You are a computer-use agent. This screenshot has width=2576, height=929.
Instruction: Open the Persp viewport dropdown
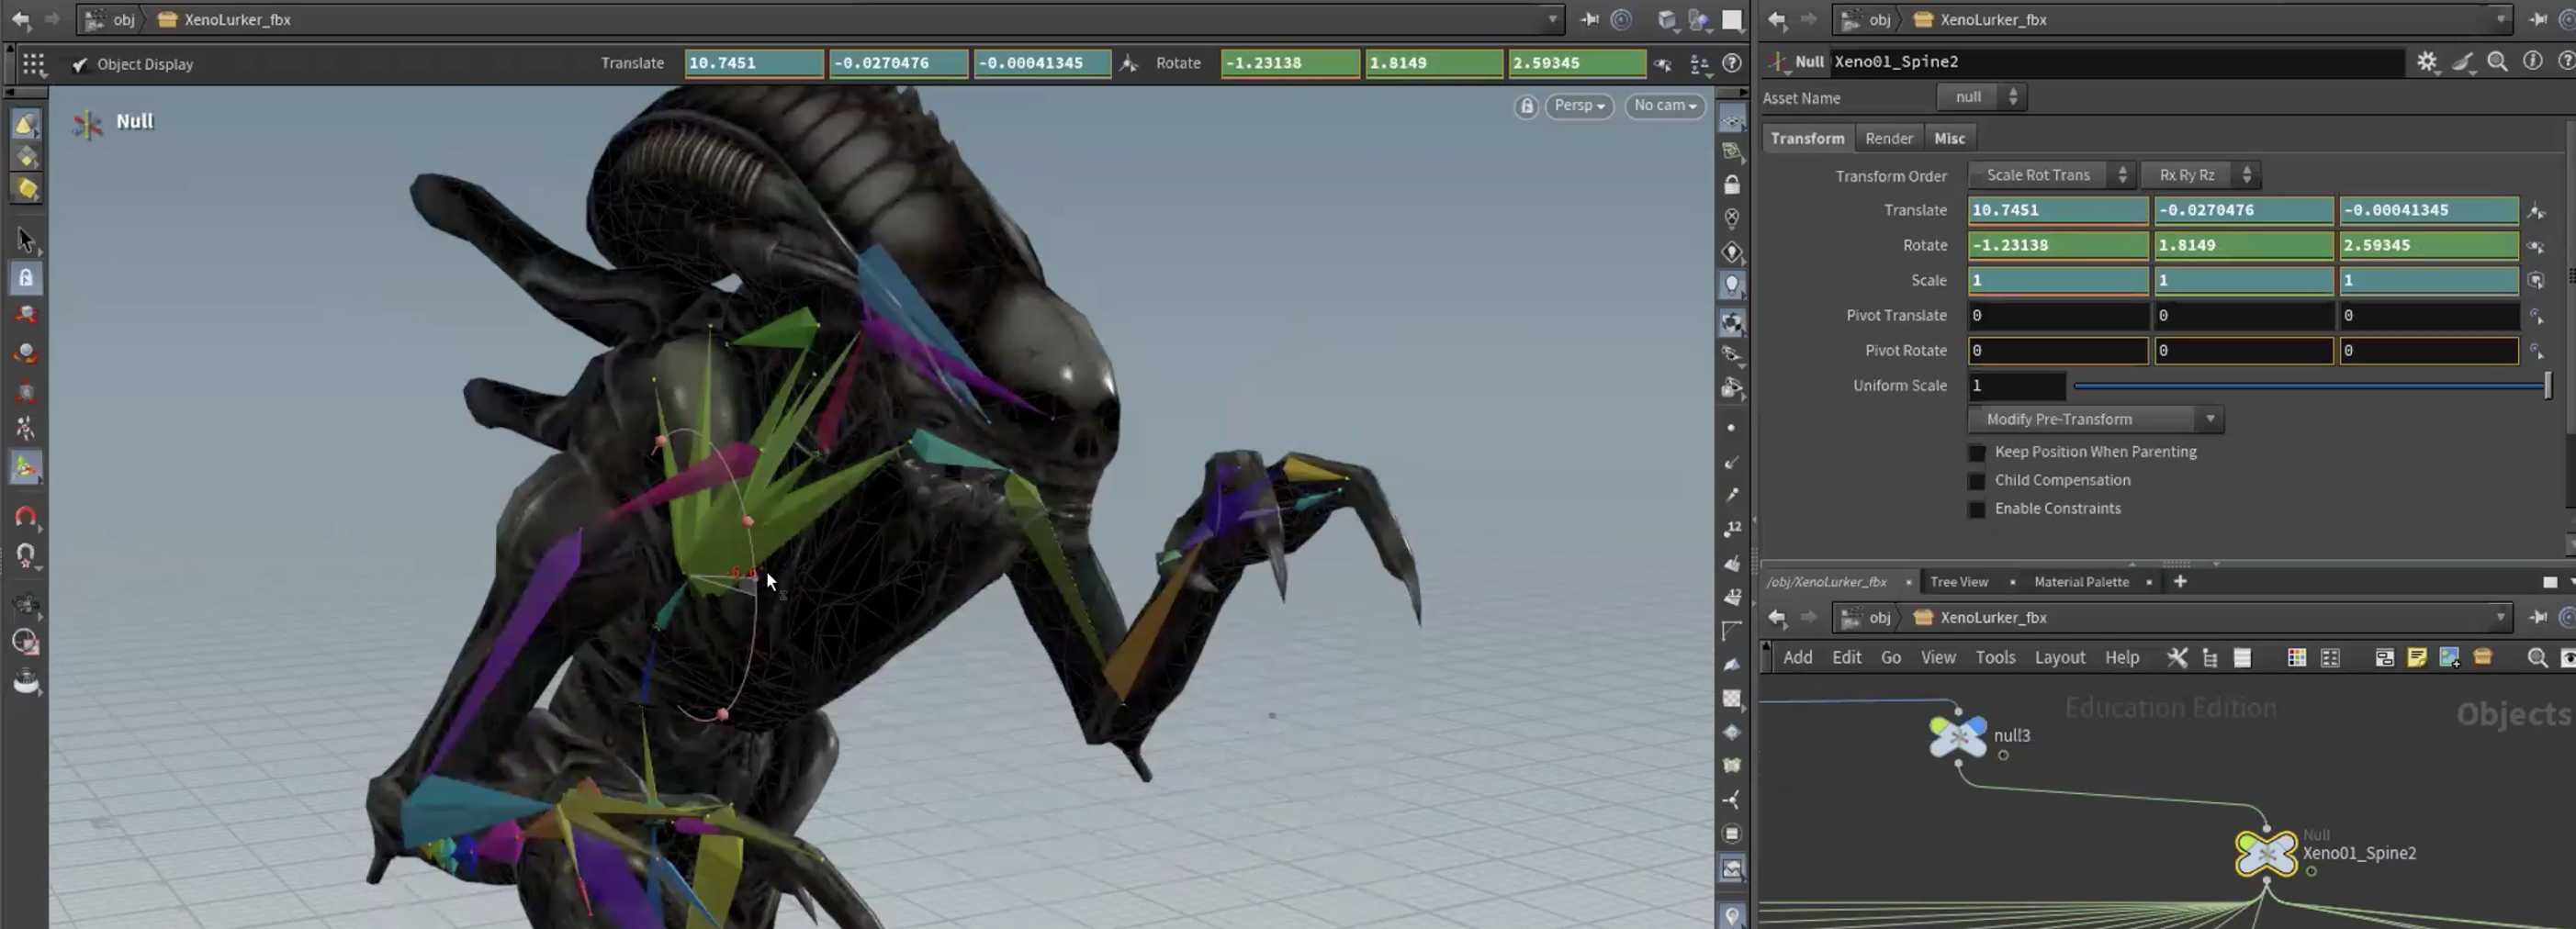[x=1579, y=106]
